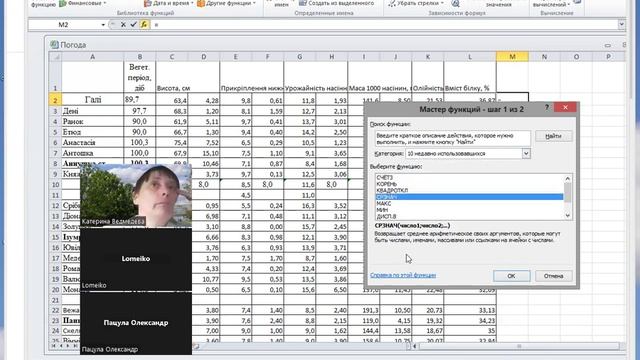
Task: Click cell D7 with value 15,10
Action: coord(204,153)
